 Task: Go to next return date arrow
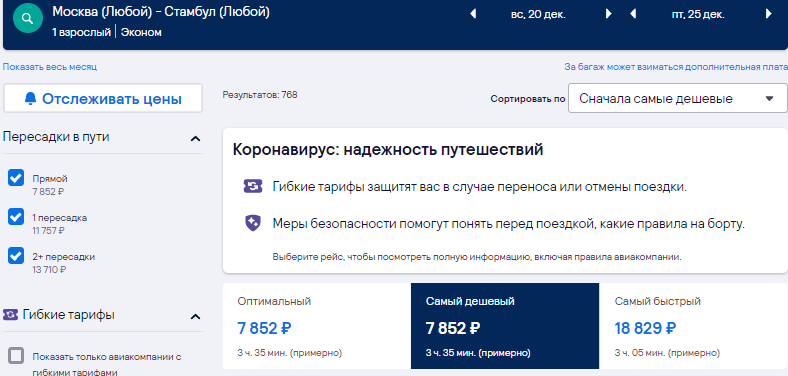click(x=768, y=14)
